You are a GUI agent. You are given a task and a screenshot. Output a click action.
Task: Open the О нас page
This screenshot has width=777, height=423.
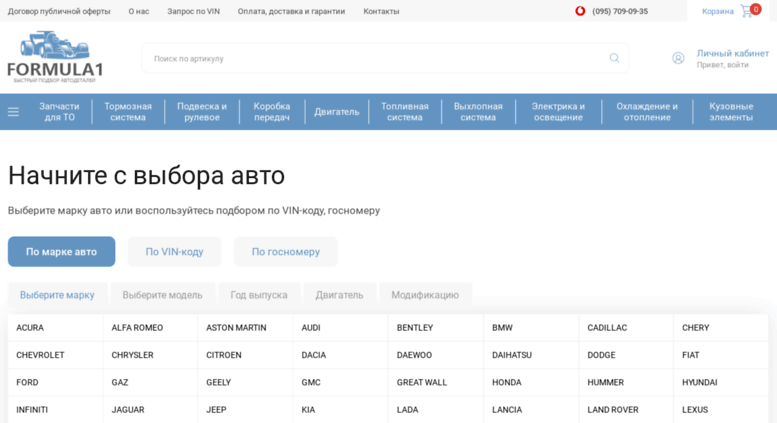[x=139, y=11]
